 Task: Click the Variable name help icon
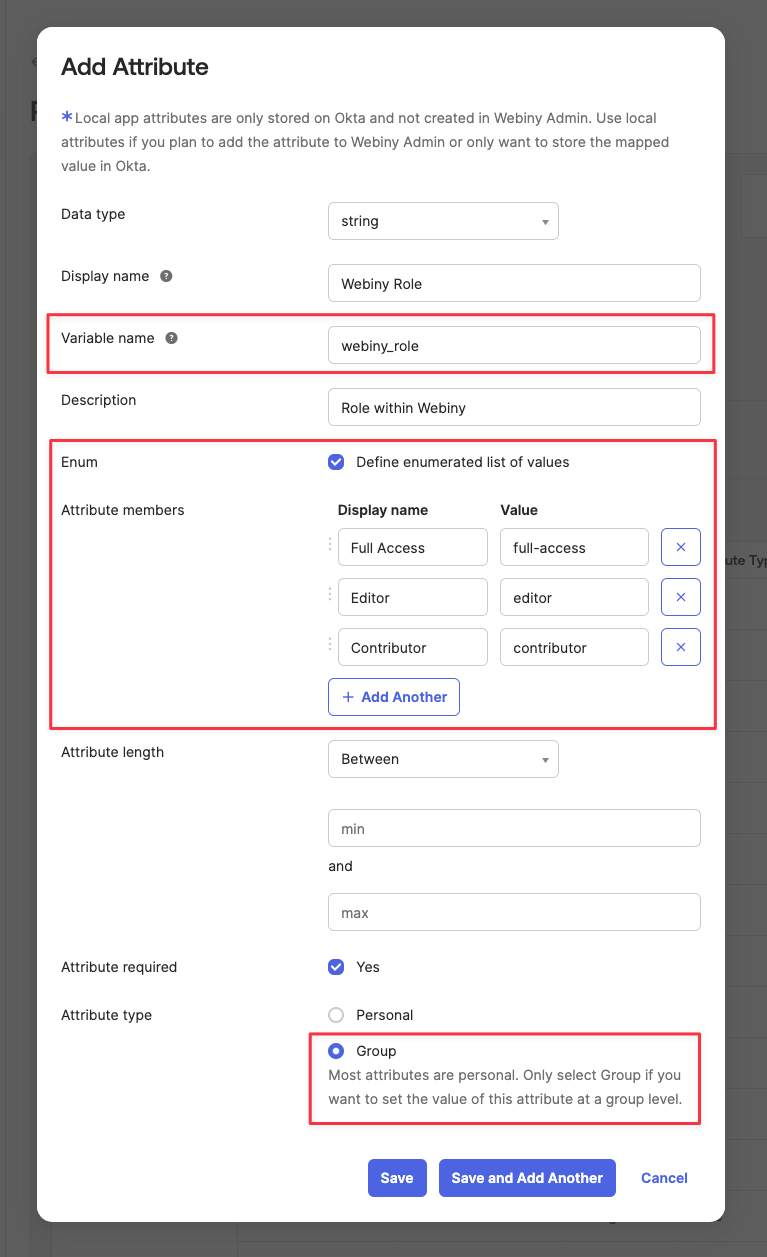click(171, 338)
